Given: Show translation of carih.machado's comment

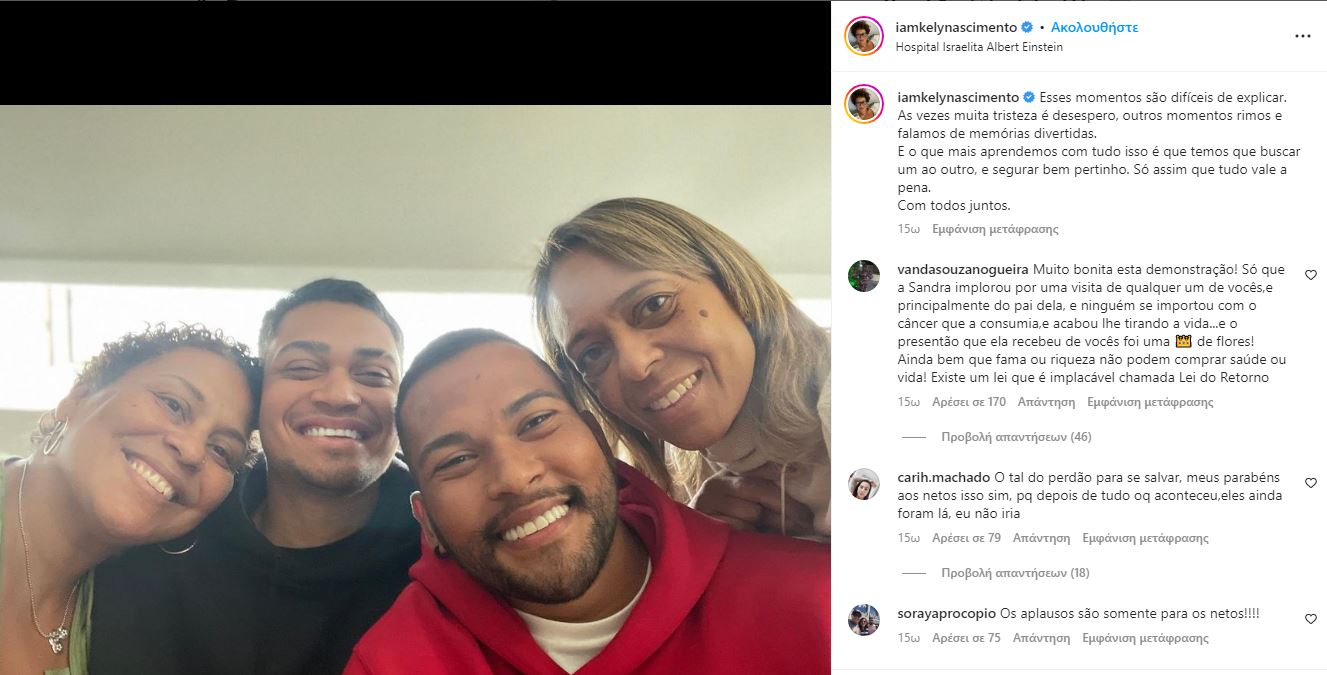Looking at the screenshot, I should (1146, 538).
